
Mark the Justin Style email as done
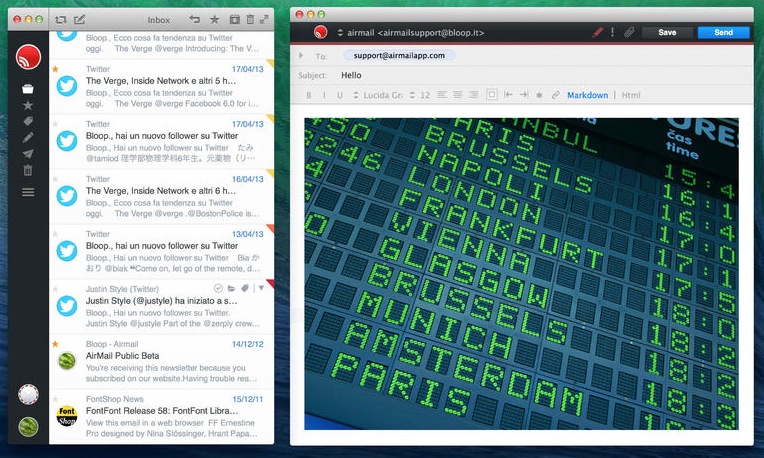point(218,288)
